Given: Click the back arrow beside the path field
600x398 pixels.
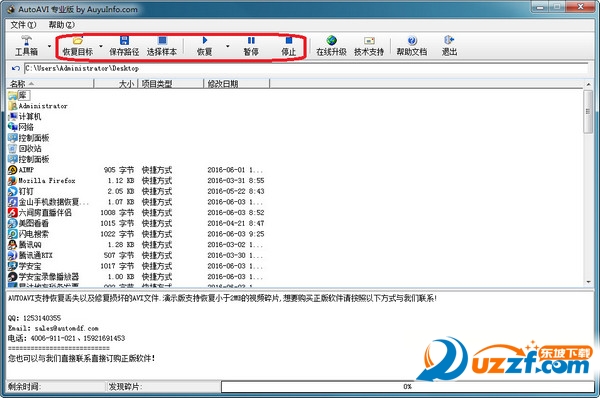Looking at the screenshot, I should pyautogui.click(x=16, y=69).
